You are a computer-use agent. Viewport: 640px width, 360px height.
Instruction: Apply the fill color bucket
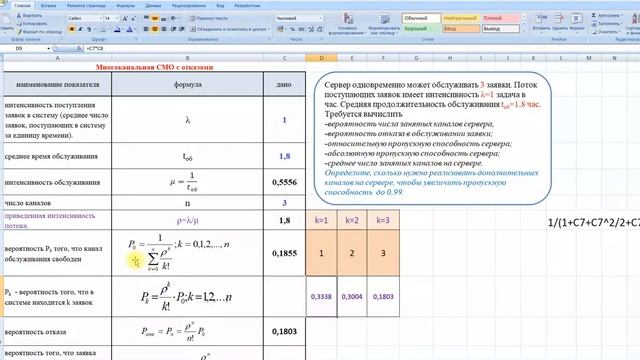[x=117, y=29]
